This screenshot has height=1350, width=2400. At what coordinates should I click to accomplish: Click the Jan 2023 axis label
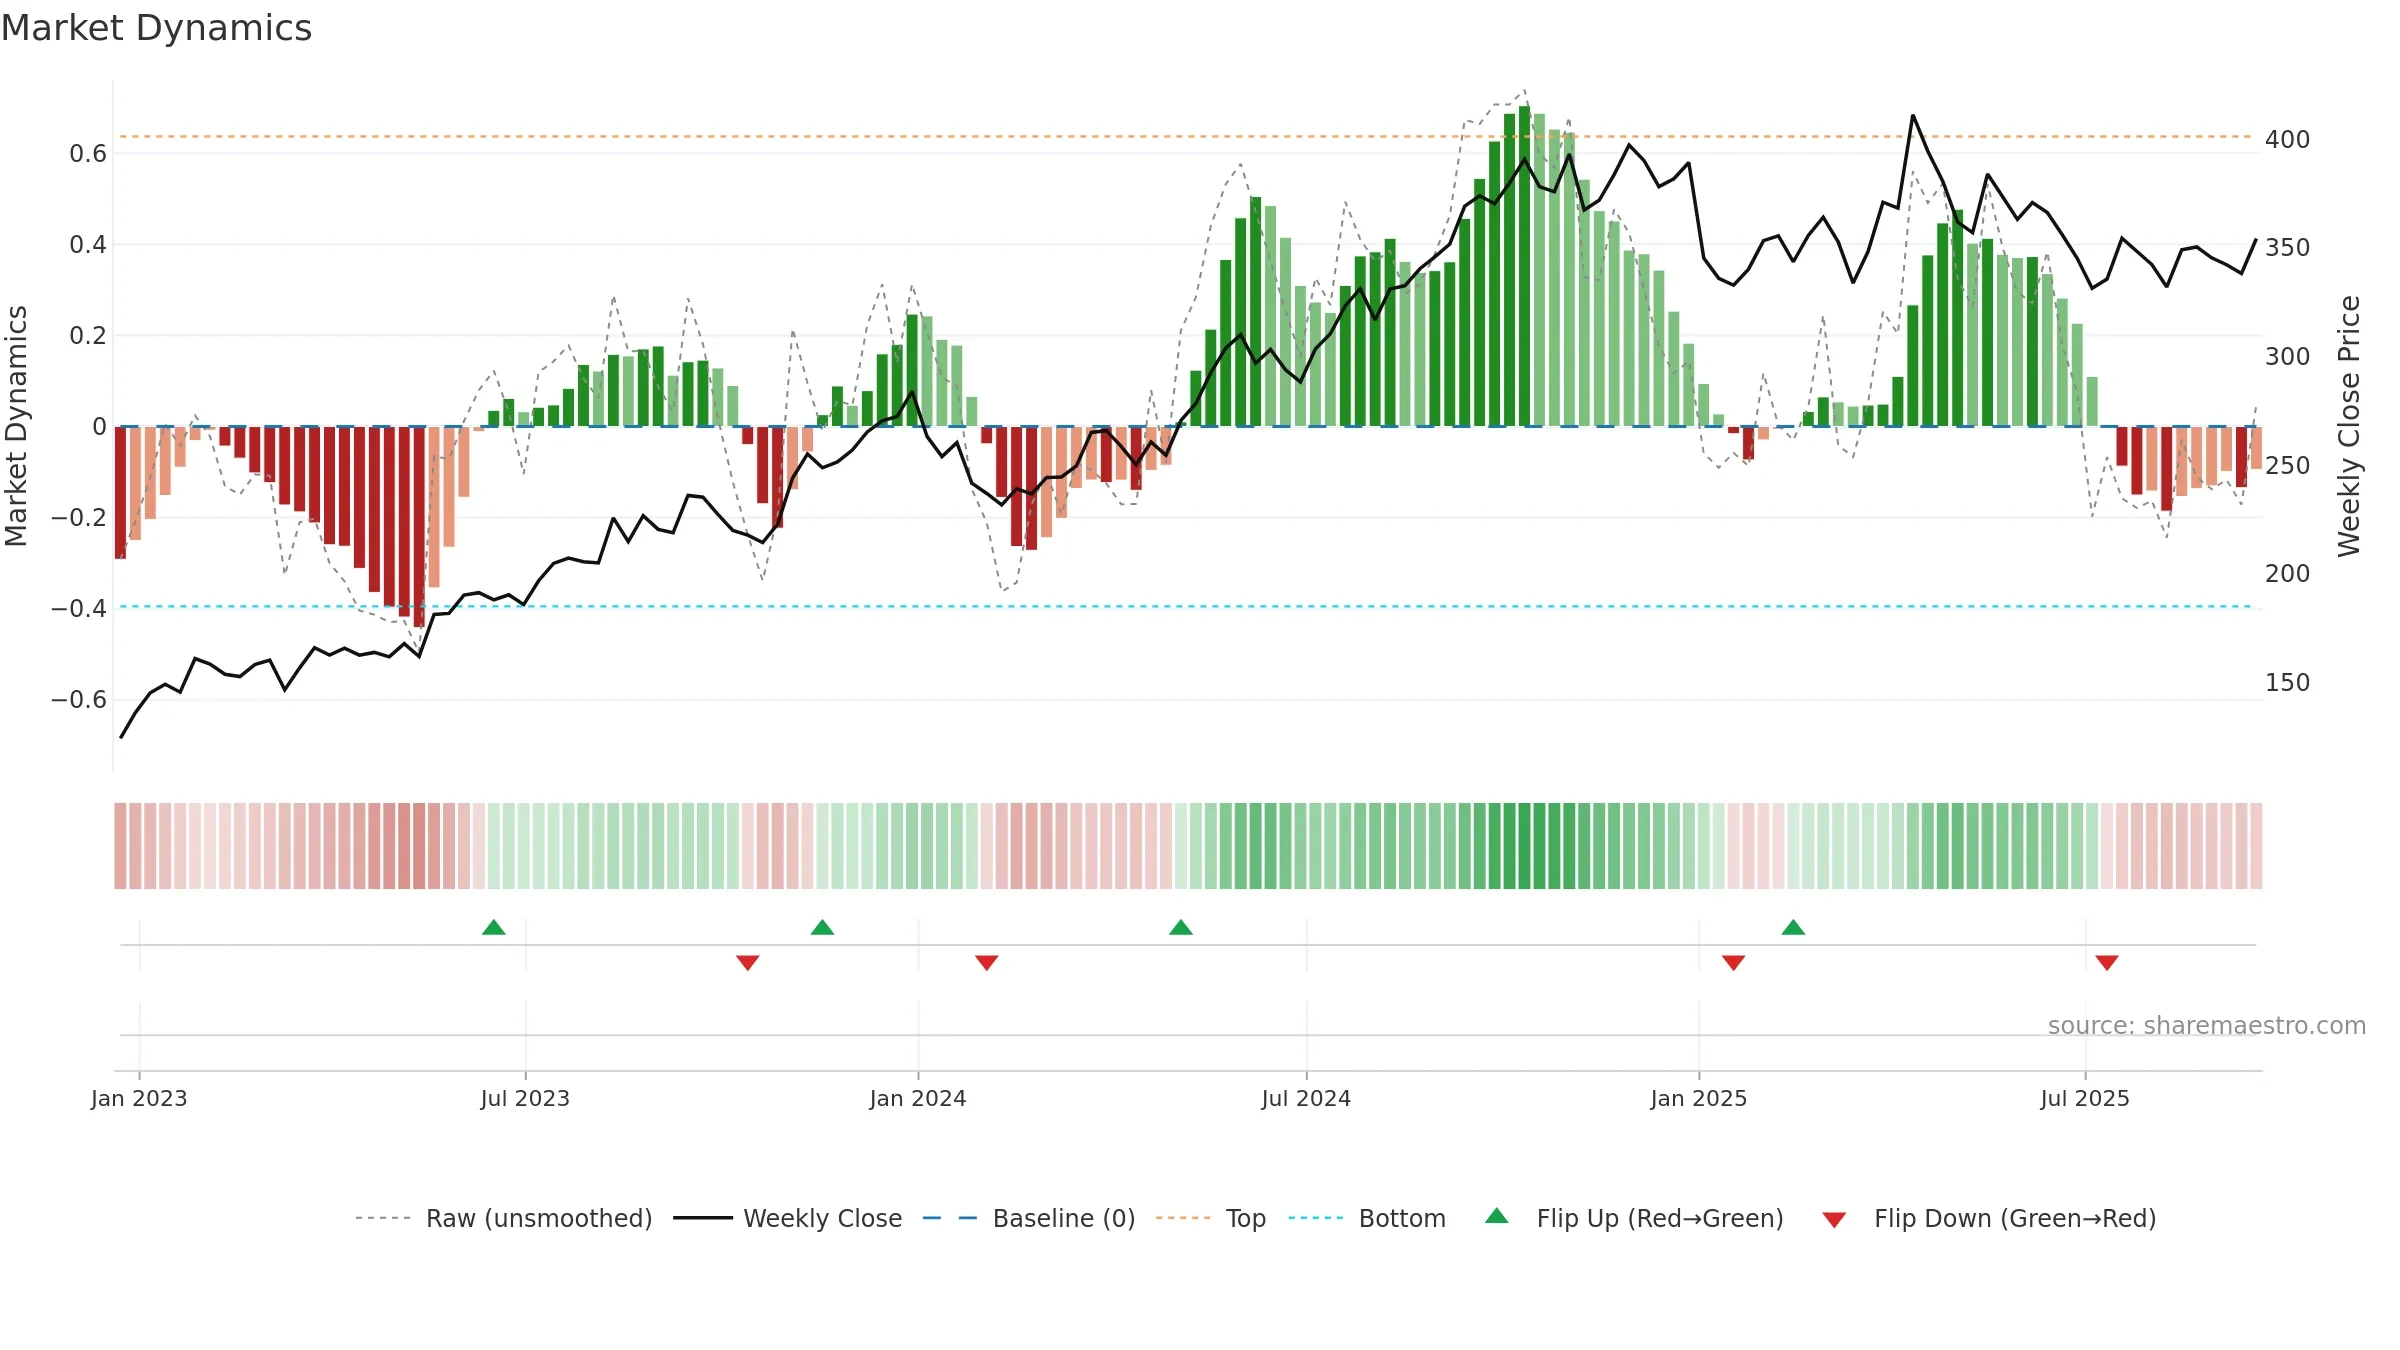[x=139, y=1098]
